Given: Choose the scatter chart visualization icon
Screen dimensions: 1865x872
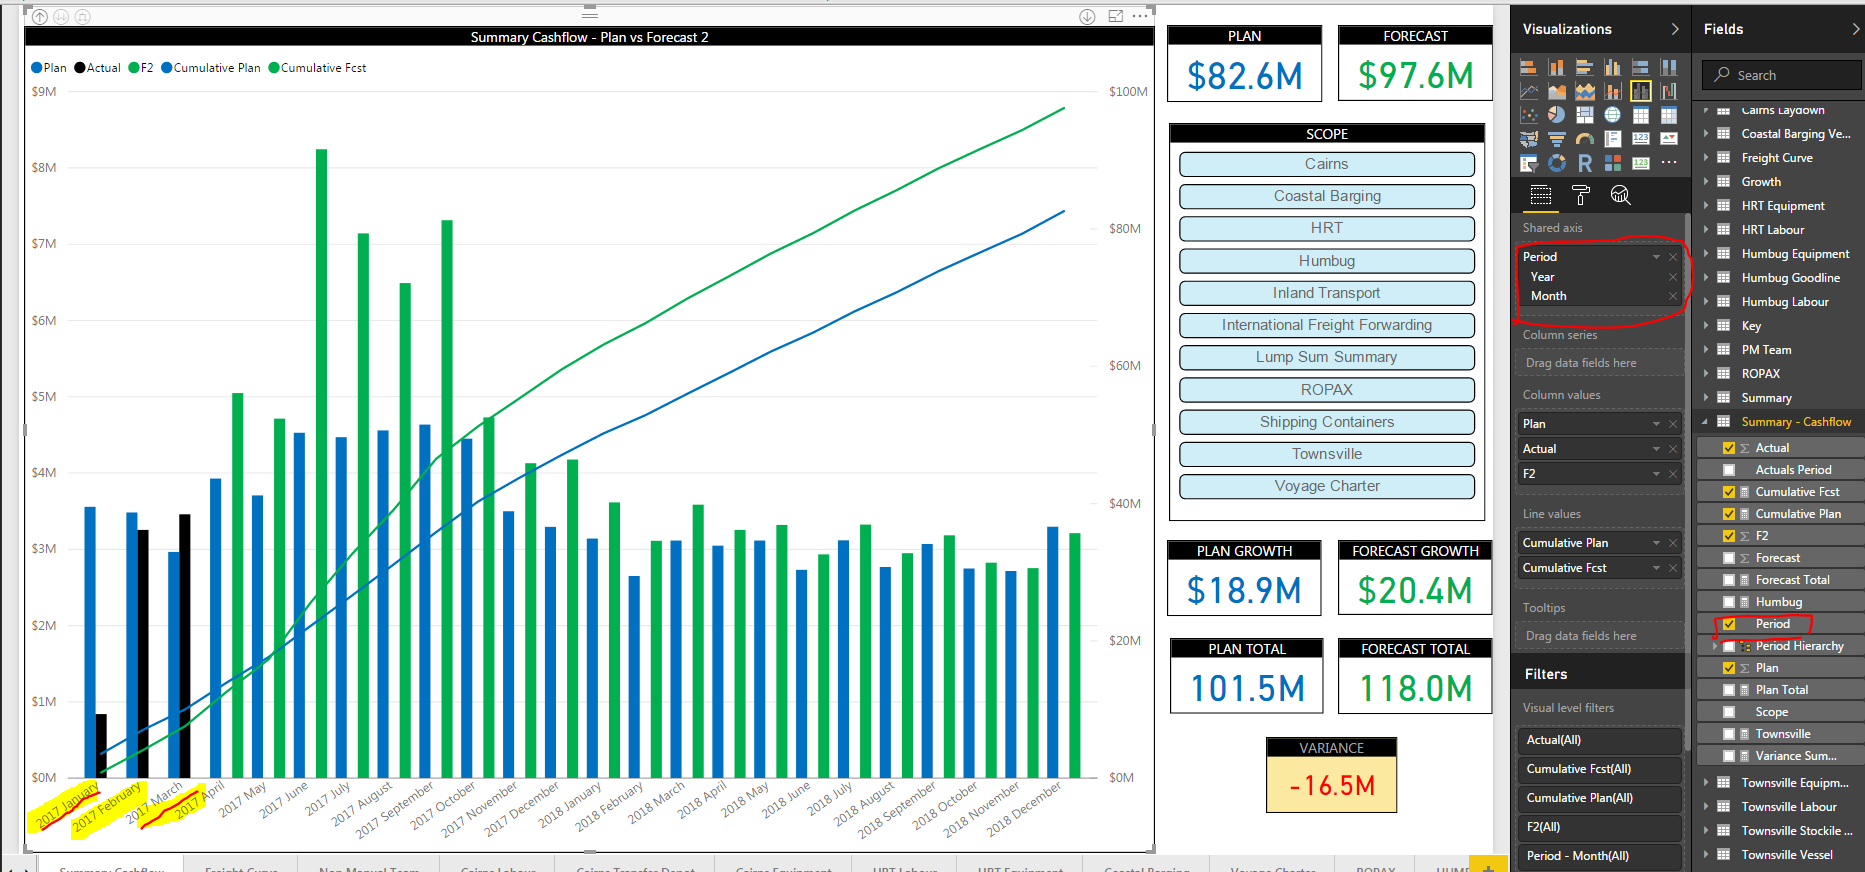Looking at the screenshot, I should 1529,115.
